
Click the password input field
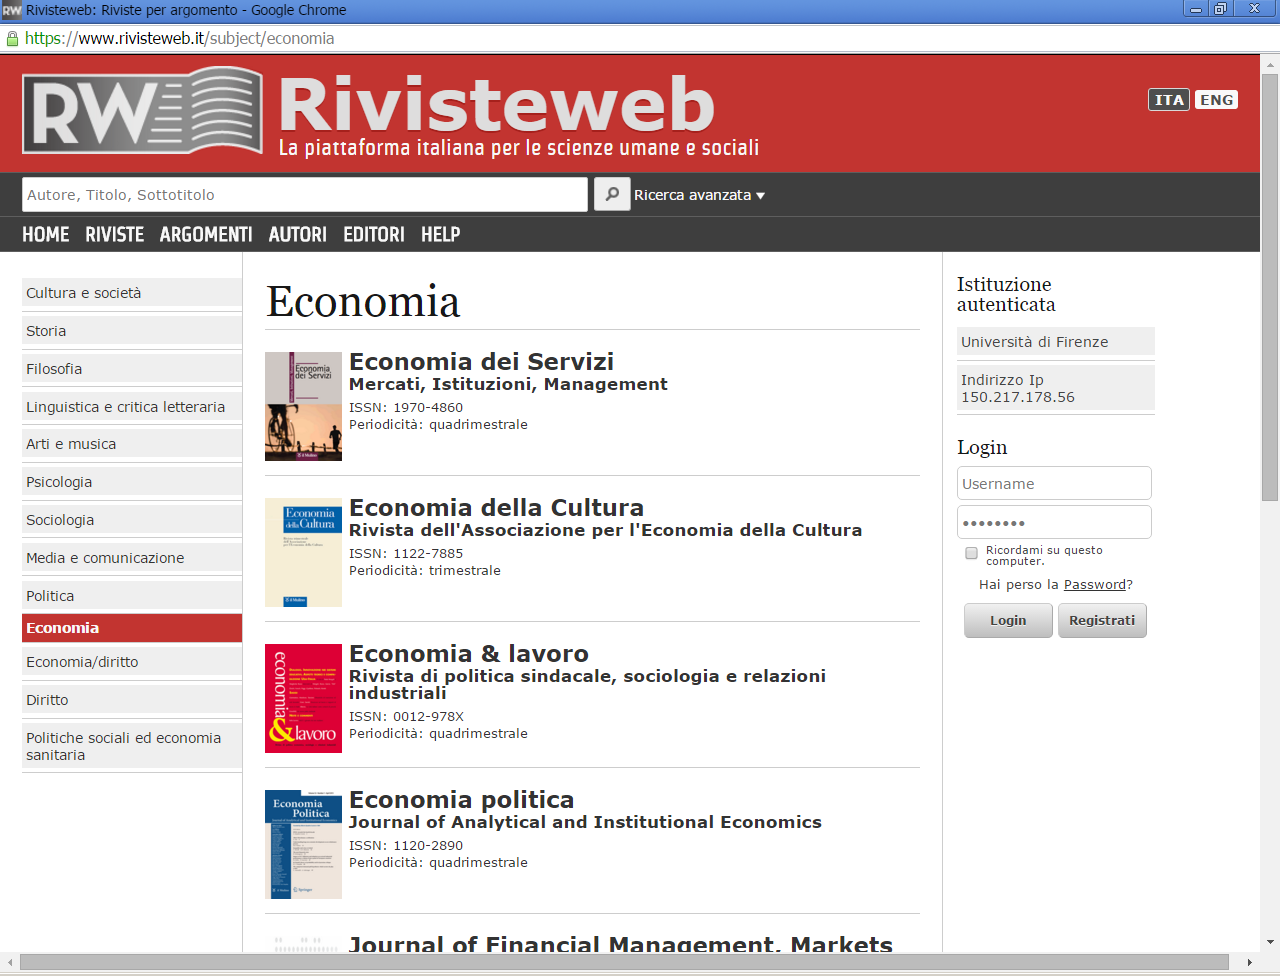tap(1054, 522)
